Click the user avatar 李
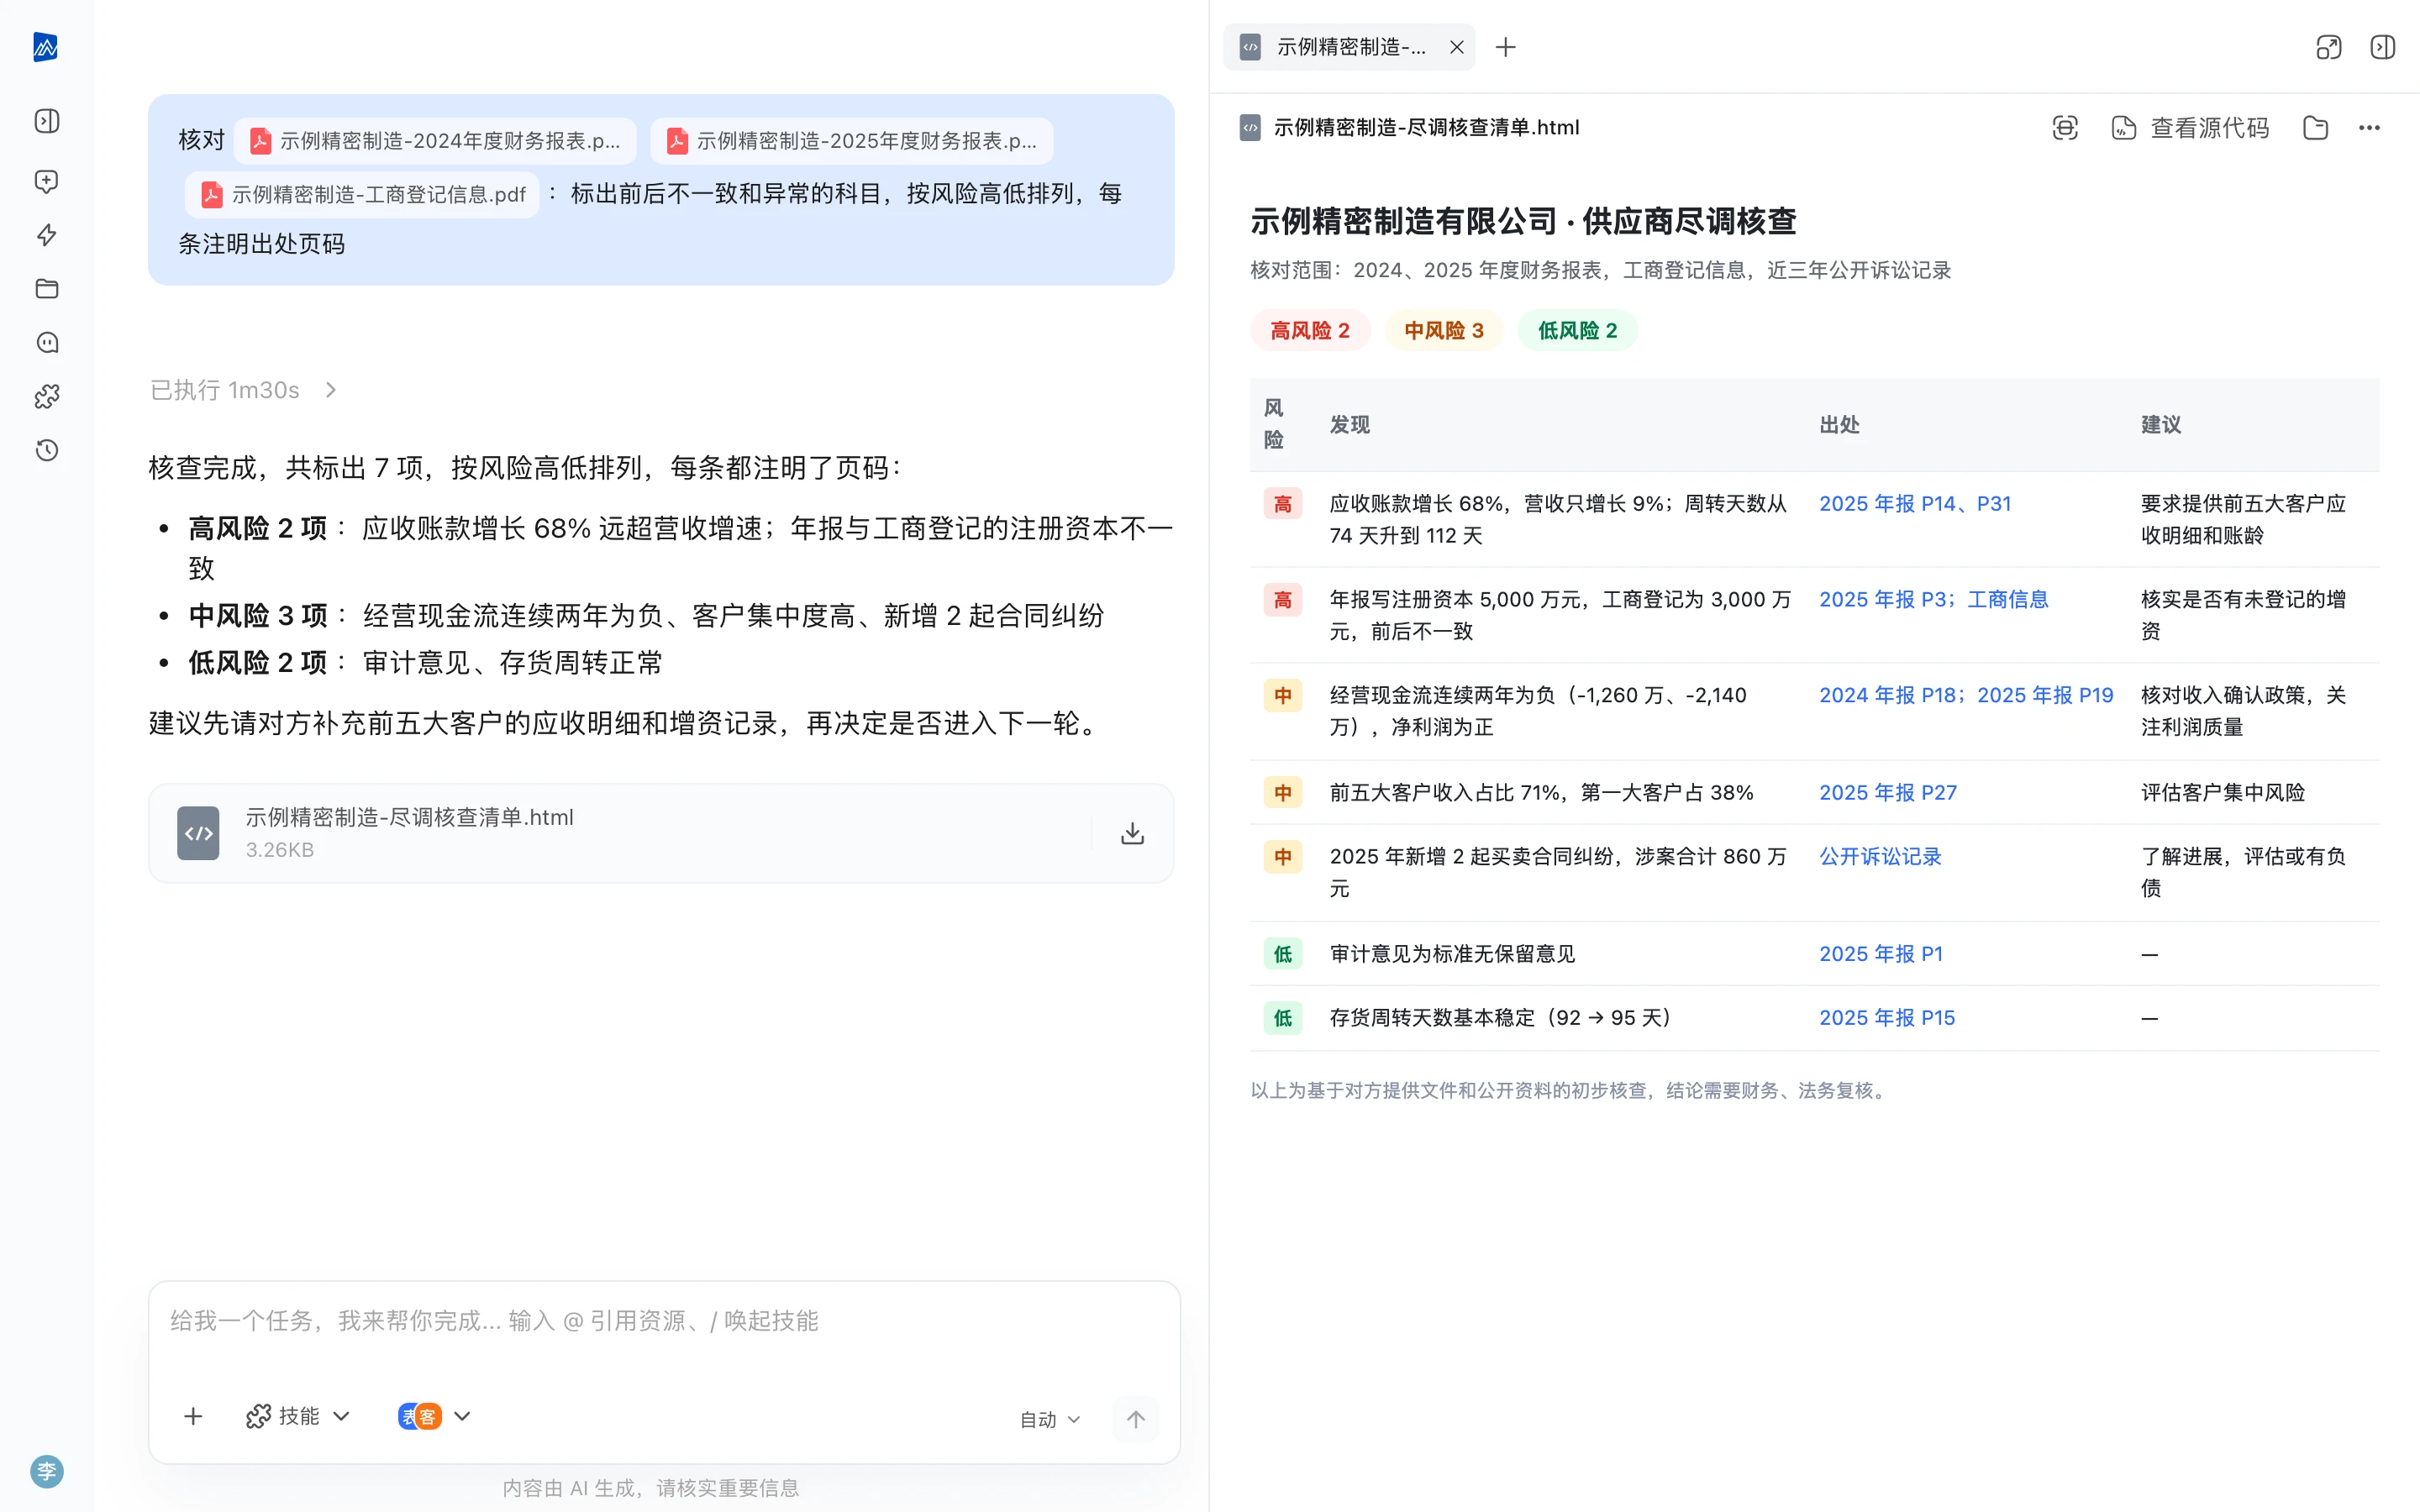2420x1512 pixels. tap(46, 1471)
